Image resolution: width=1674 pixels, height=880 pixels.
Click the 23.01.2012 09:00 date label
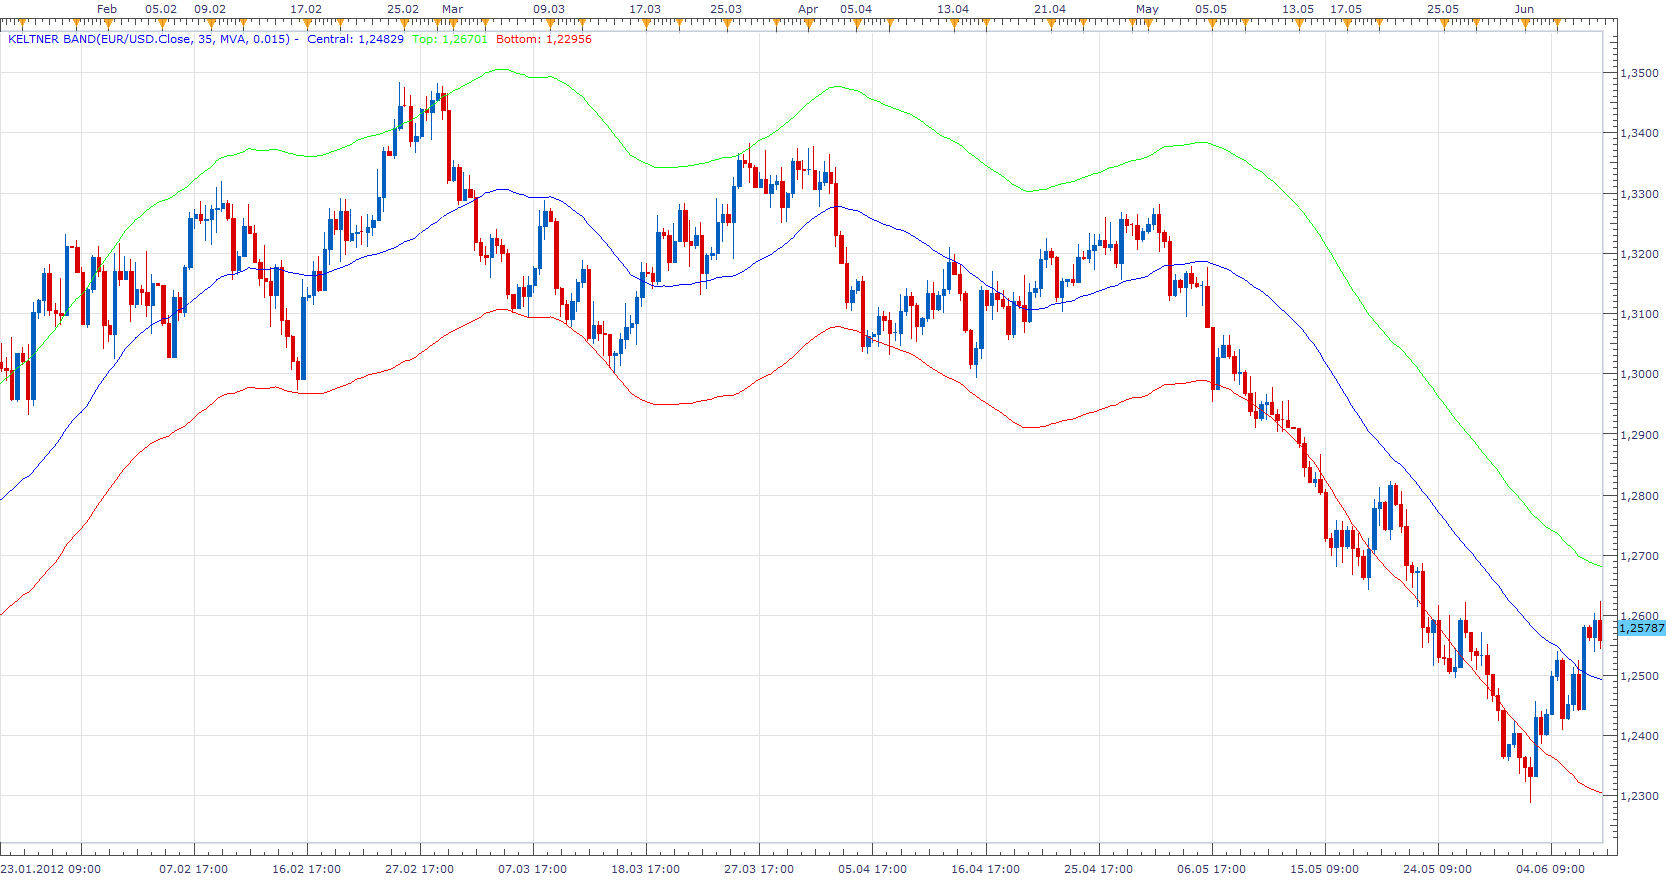click(x=51, y=869)
